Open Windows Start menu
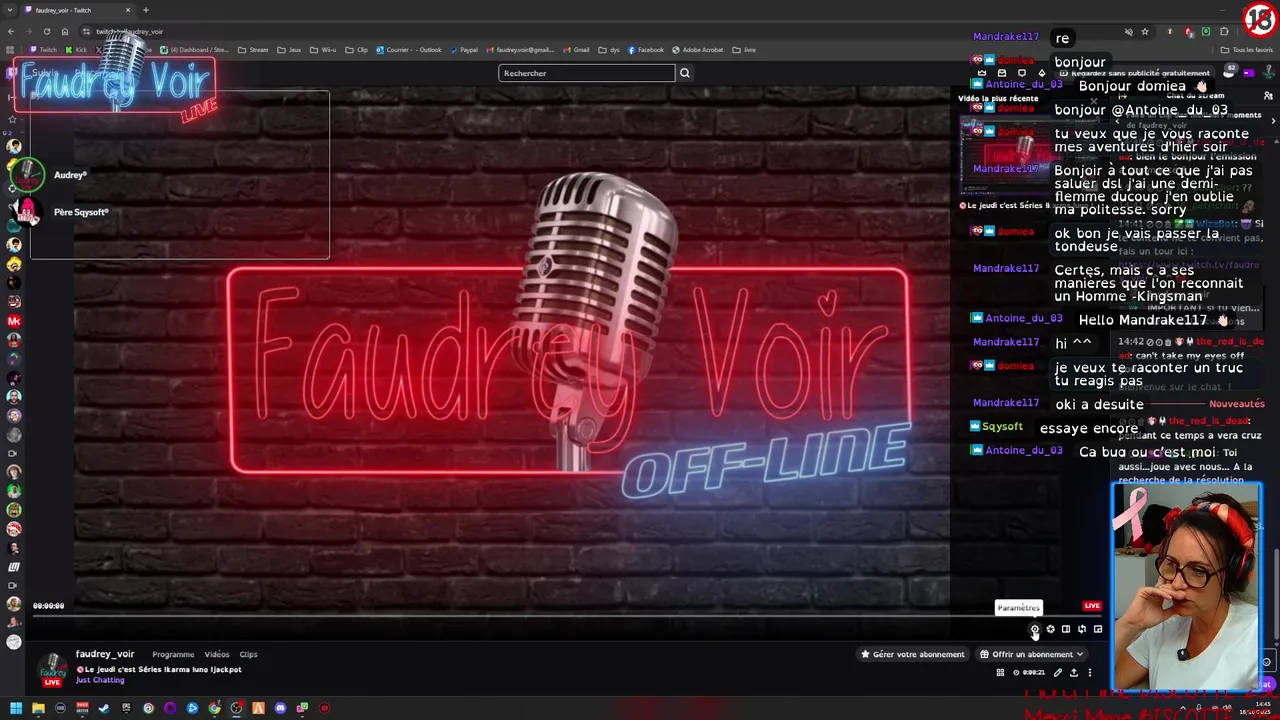This screenshot has width=1280, height=720. [x=15, y=708]
